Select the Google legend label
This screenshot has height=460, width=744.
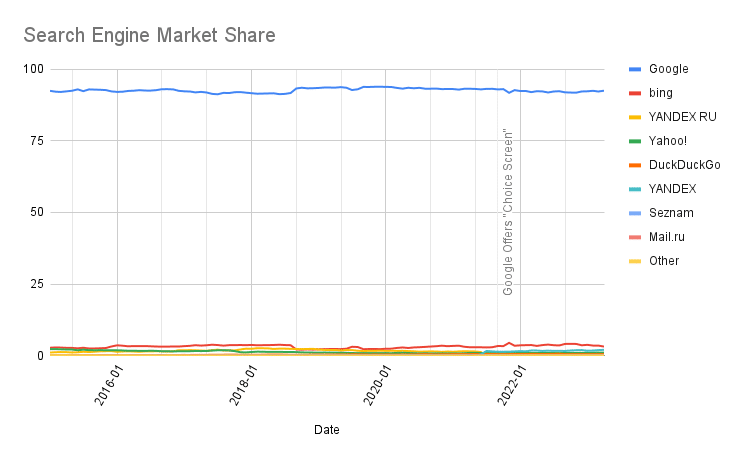(668, 69)
